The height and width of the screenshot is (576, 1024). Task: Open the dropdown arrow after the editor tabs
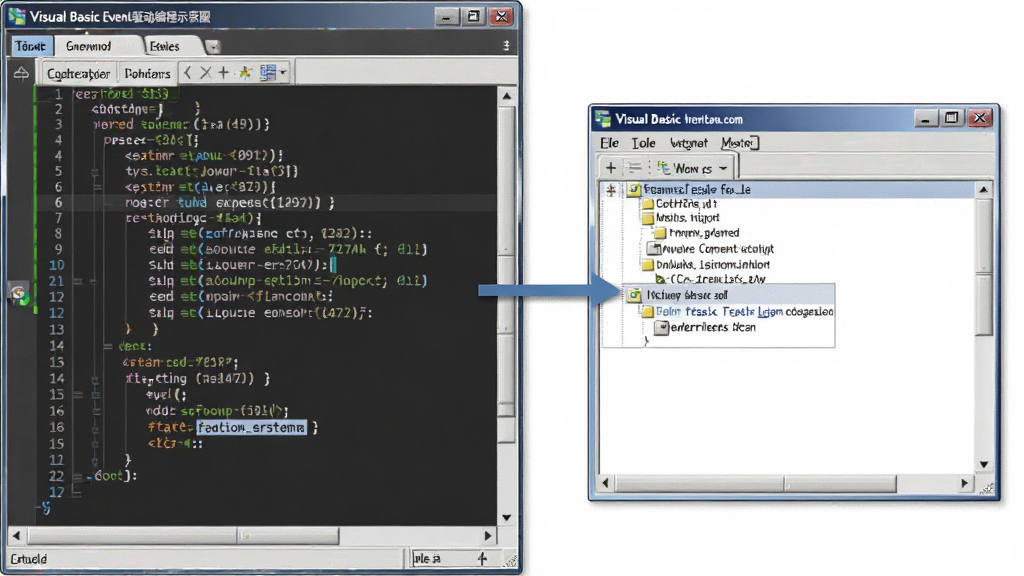213,46
